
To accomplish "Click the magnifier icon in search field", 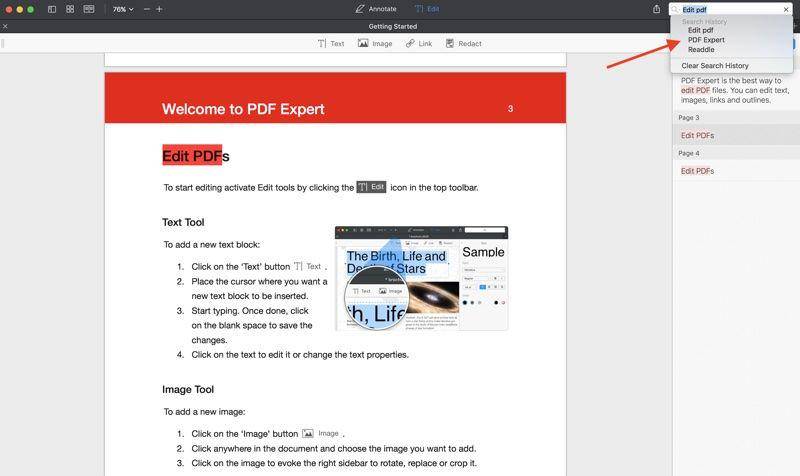I will tap(675, 10).
